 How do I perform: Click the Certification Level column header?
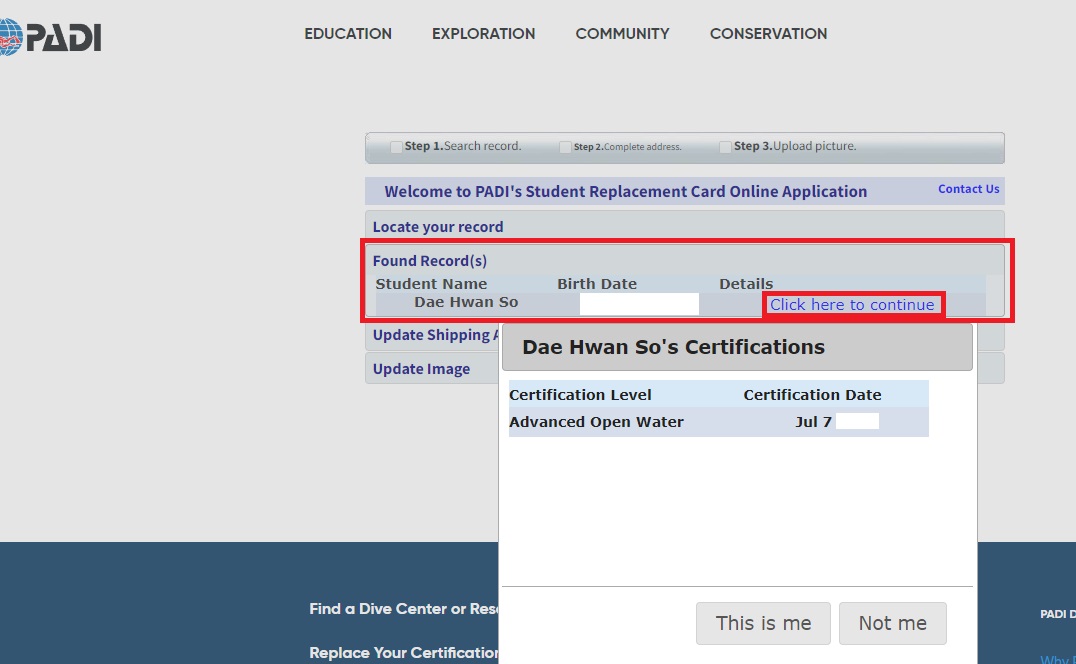[x=580, y=395]
